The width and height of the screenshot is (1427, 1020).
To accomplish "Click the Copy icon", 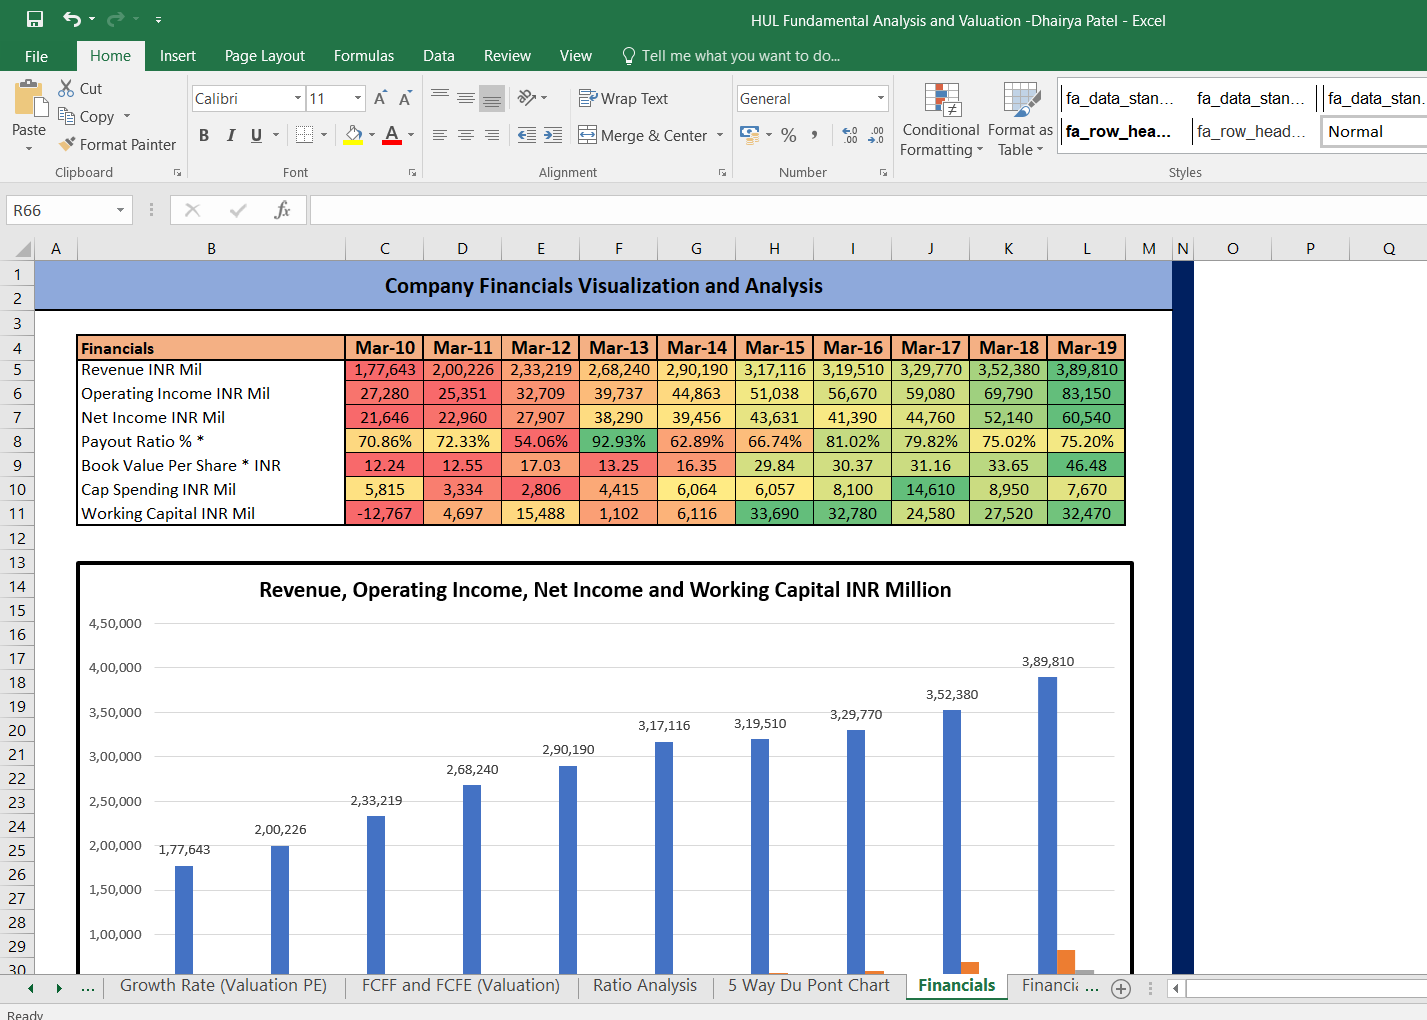I will 67,116.
